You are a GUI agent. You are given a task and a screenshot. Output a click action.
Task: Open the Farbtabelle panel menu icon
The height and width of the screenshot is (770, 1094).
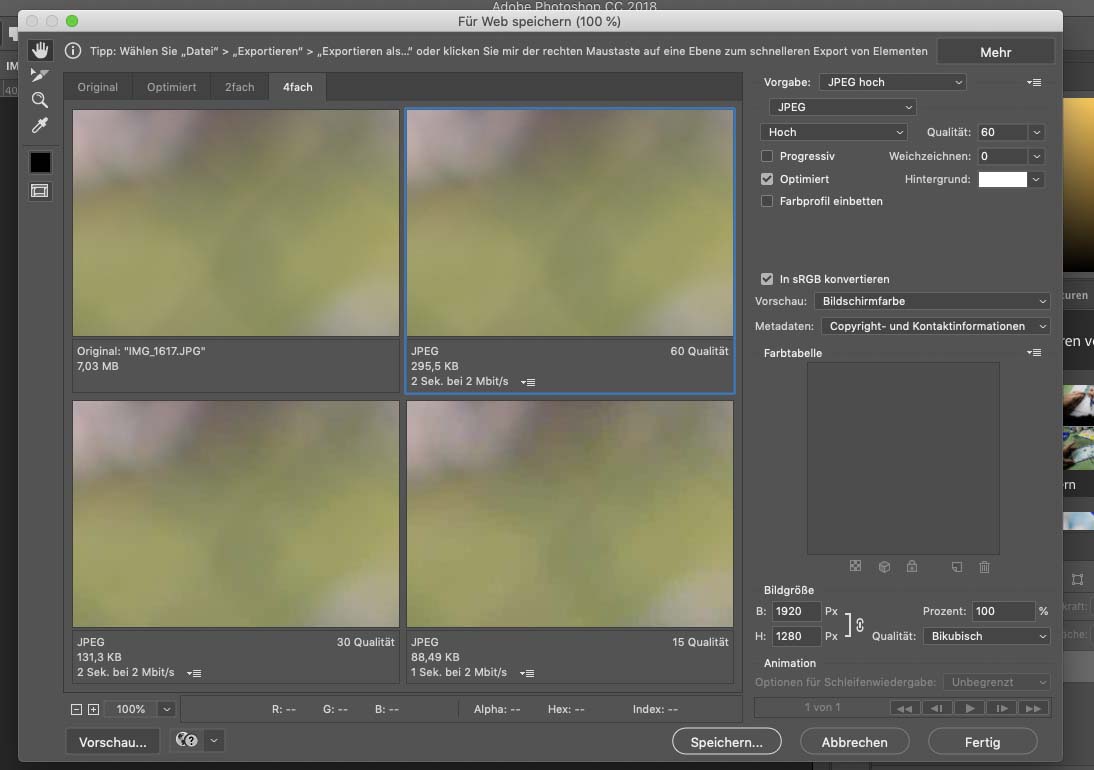(x=1034, y=353)
